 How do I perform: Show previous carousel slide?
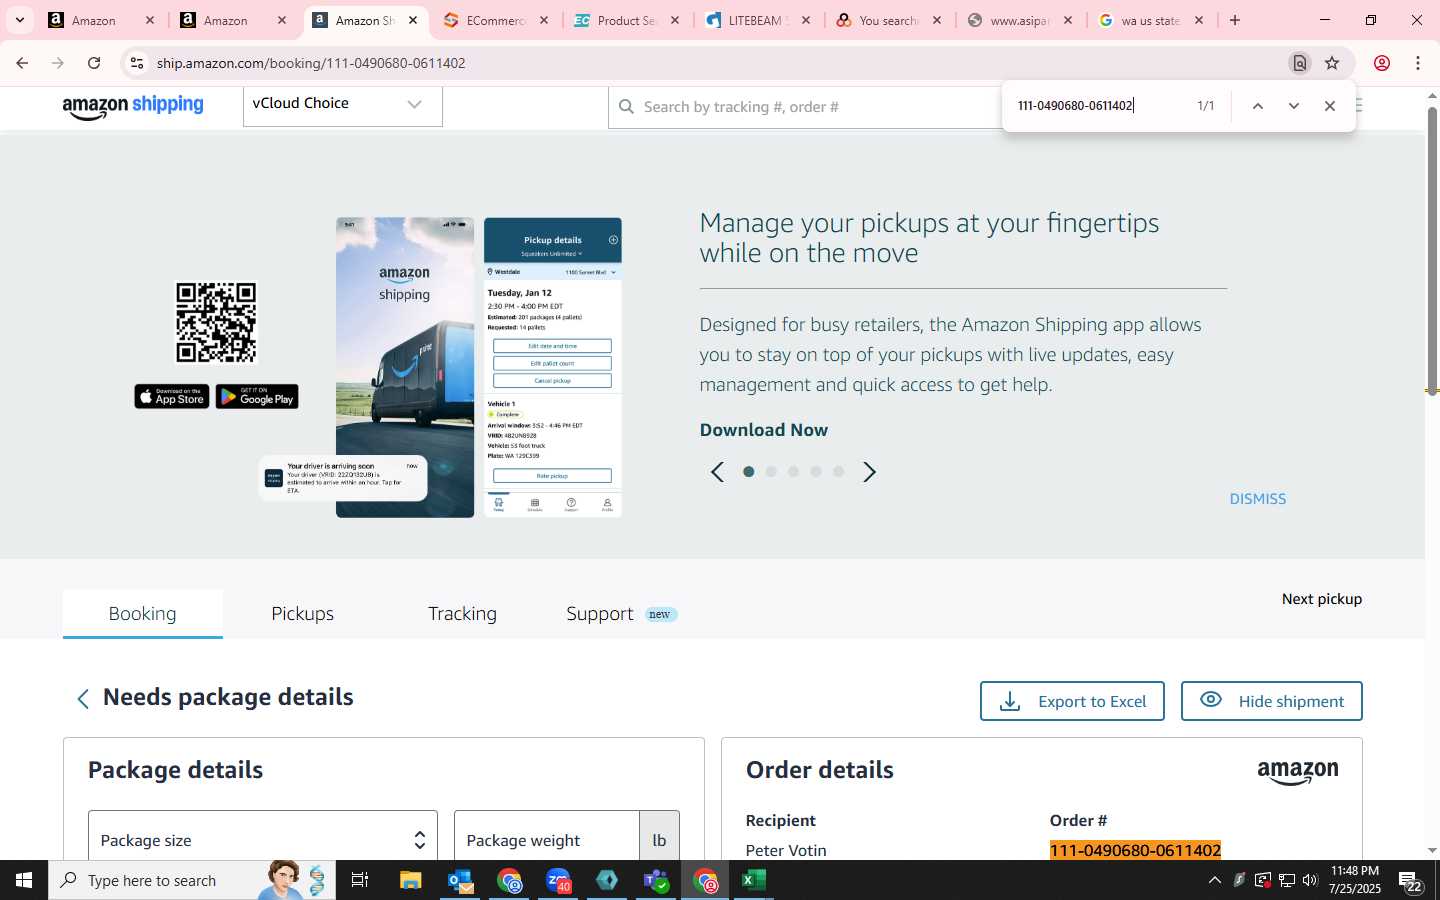pyautogui.click(x=717, y=472)
